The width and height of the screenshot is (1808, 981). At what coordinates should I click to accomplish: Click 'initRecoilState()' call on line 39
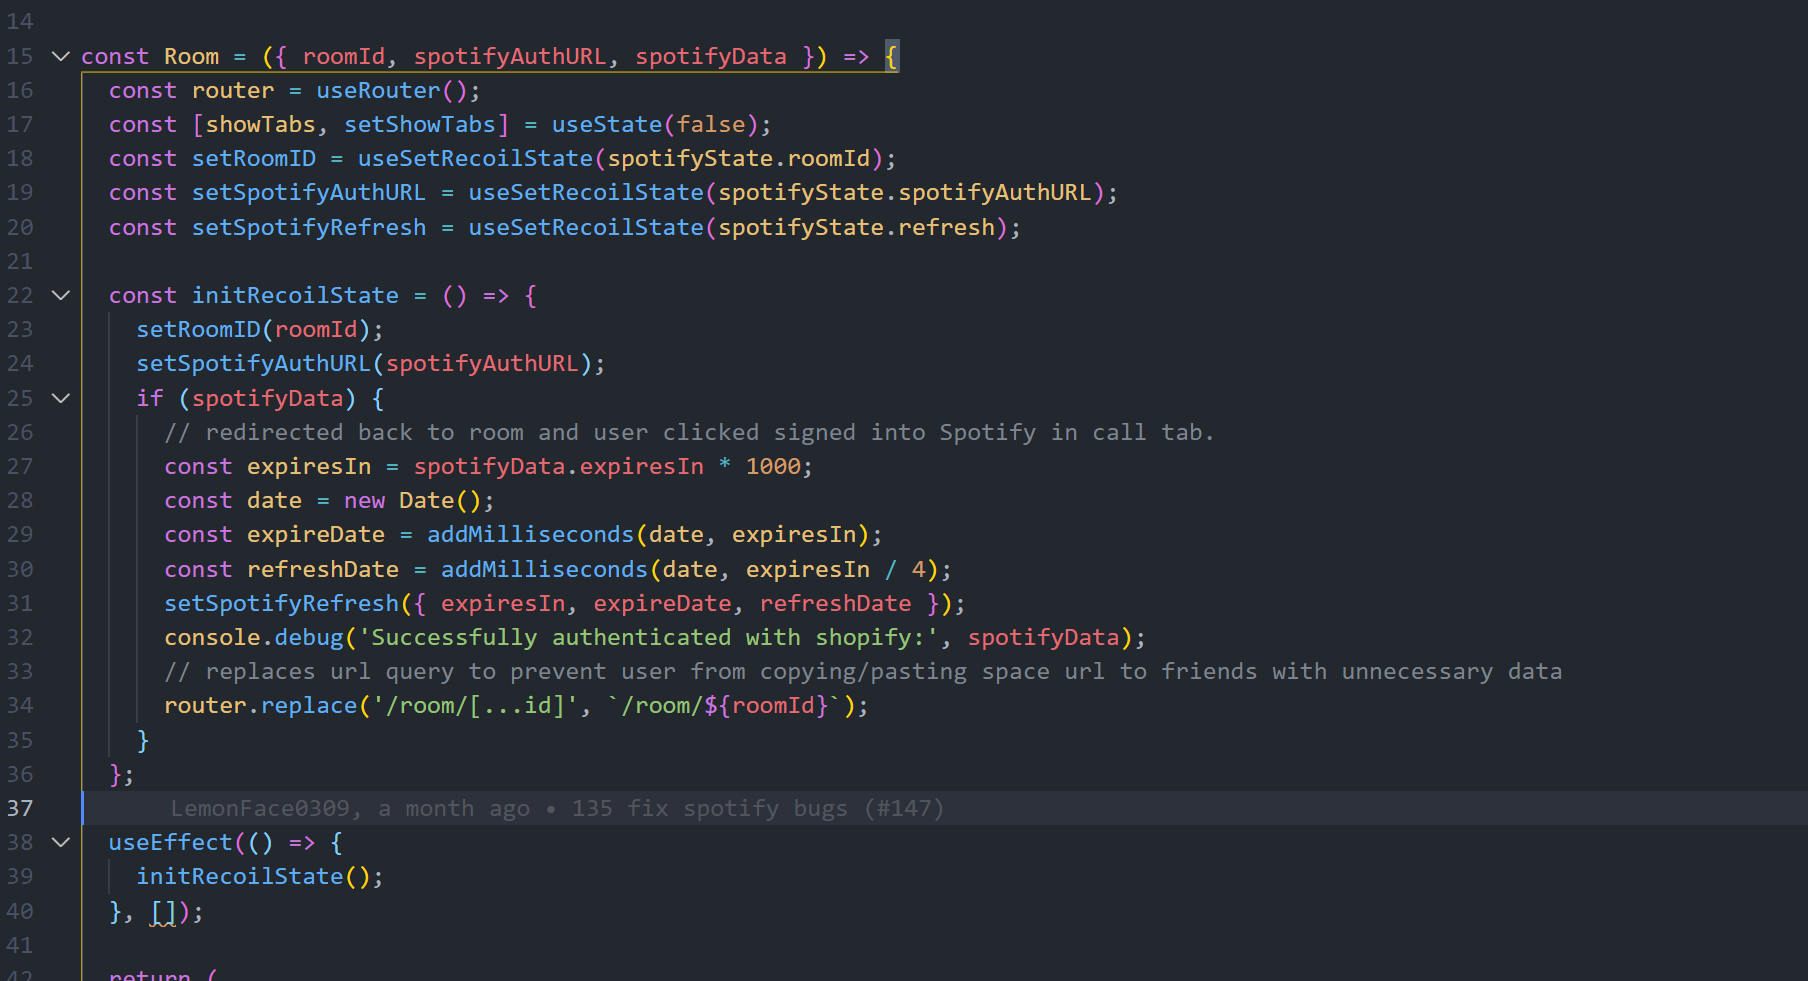pyautogui.click(x=254, y=876)
